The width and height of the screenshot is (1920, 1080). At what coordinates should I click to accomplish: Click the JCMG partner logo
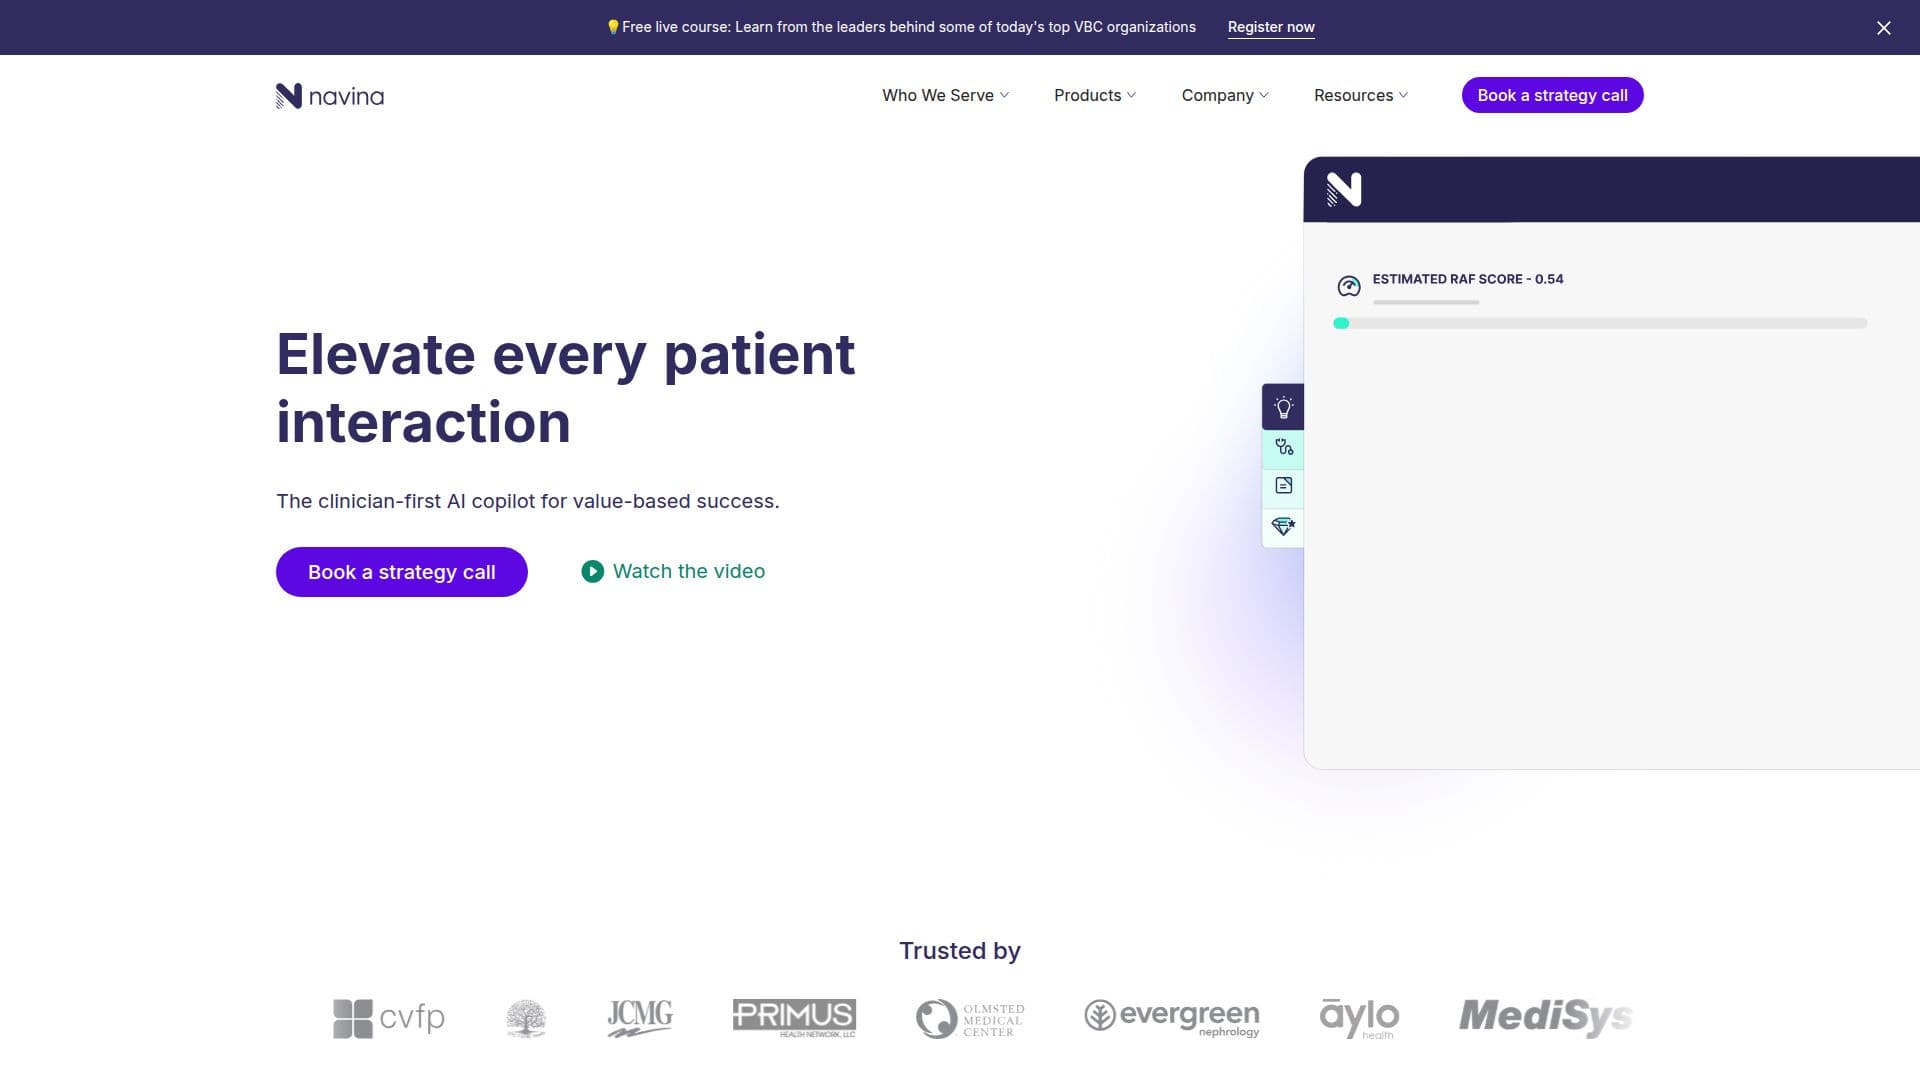point(640,1018)
